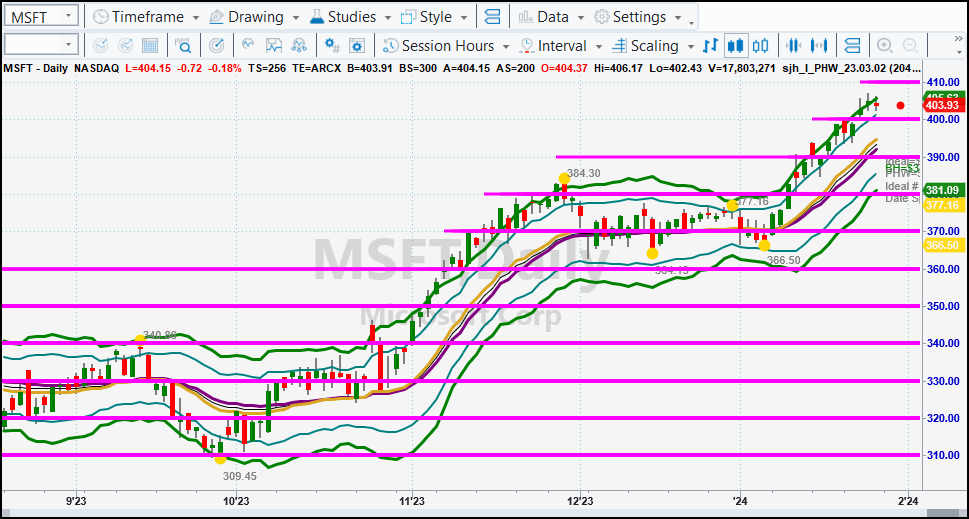This screenshot has height=519, width=969.
Task: Expand the Session Hours dropdown arrow
Action: pyautogui.click(x=506, y=46)
